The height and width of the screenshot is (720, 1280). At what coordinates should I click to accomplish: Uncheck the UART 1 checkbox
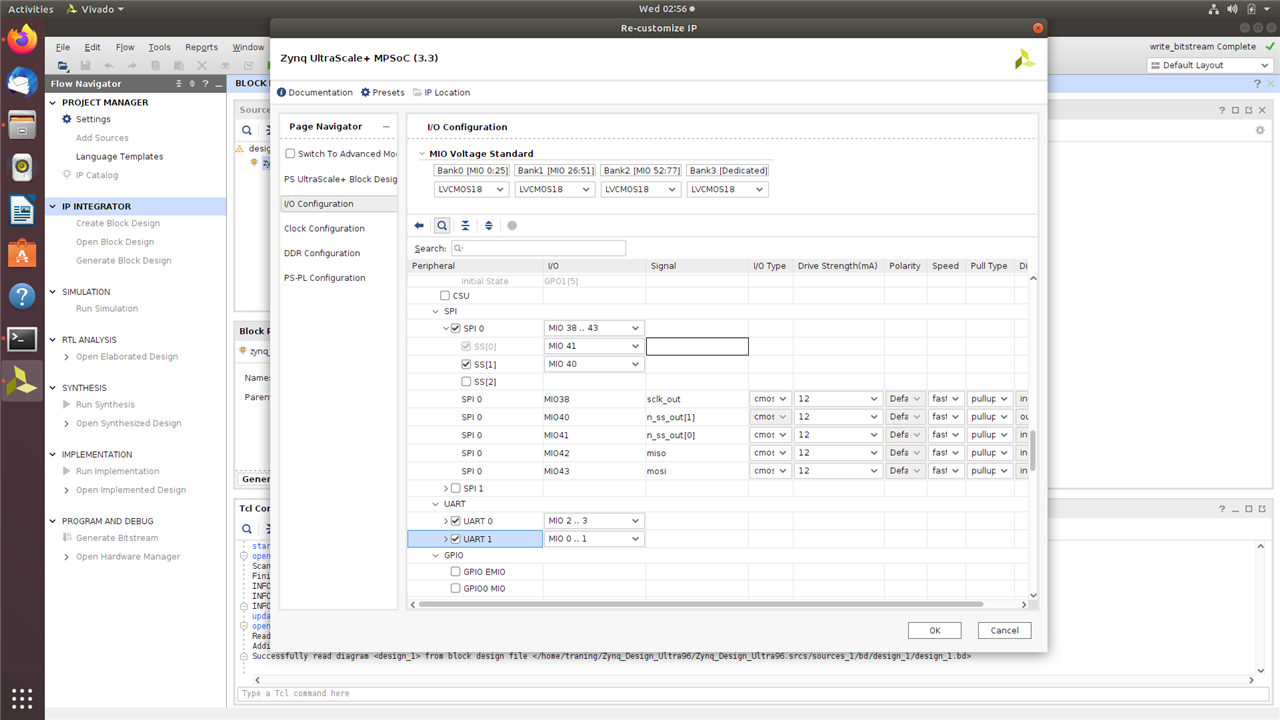pyautogui.click(x=456, y=539)
